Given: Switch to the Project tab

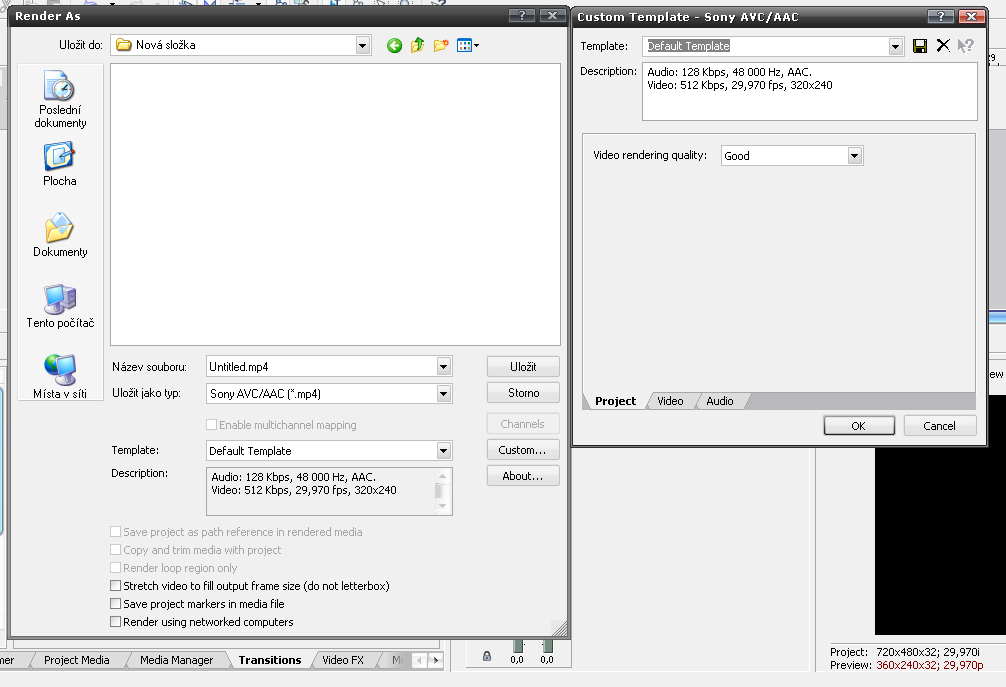Looking at the screenshot, I should 615,401.
